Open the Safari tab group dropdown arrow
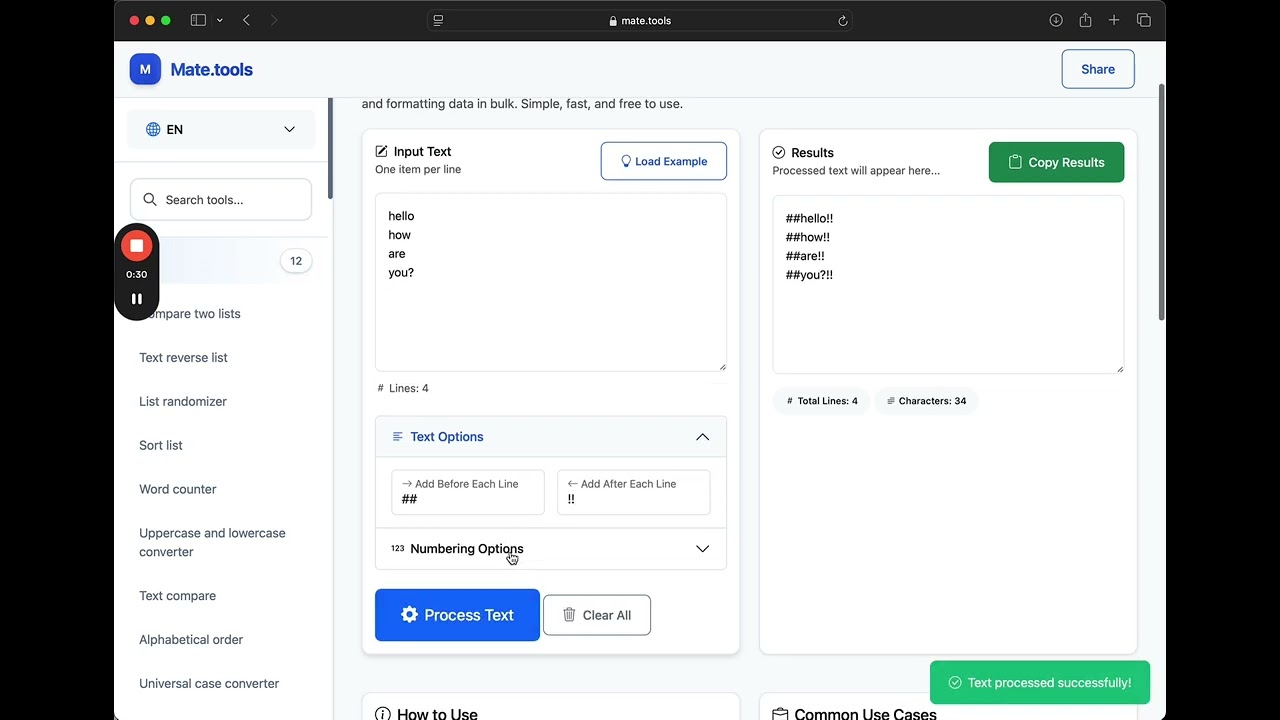This screenshot has height=720, width=1280. (220, 20)
